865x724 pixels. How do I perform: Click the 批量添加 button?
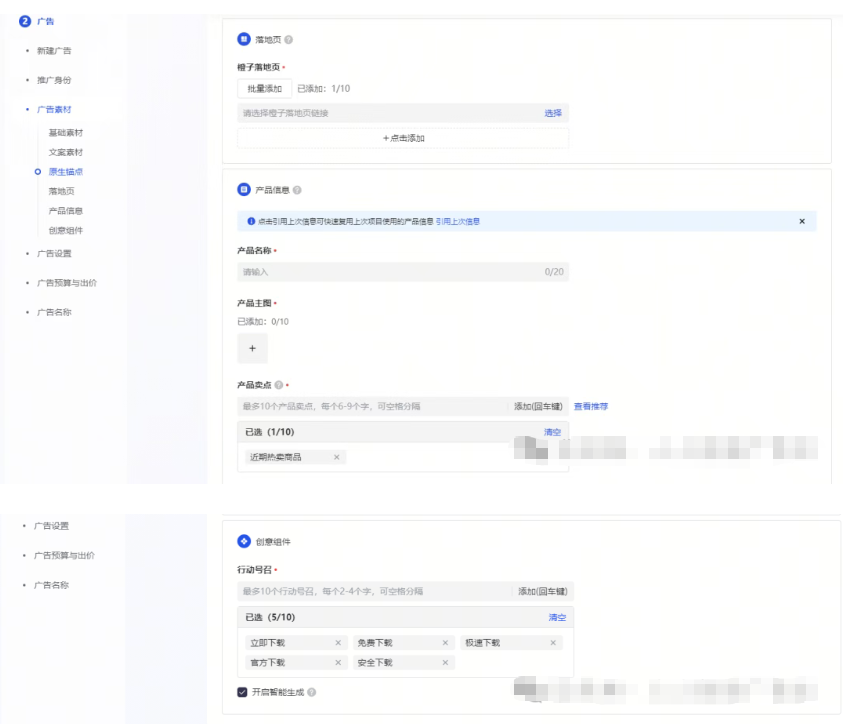tap(265, 88)
